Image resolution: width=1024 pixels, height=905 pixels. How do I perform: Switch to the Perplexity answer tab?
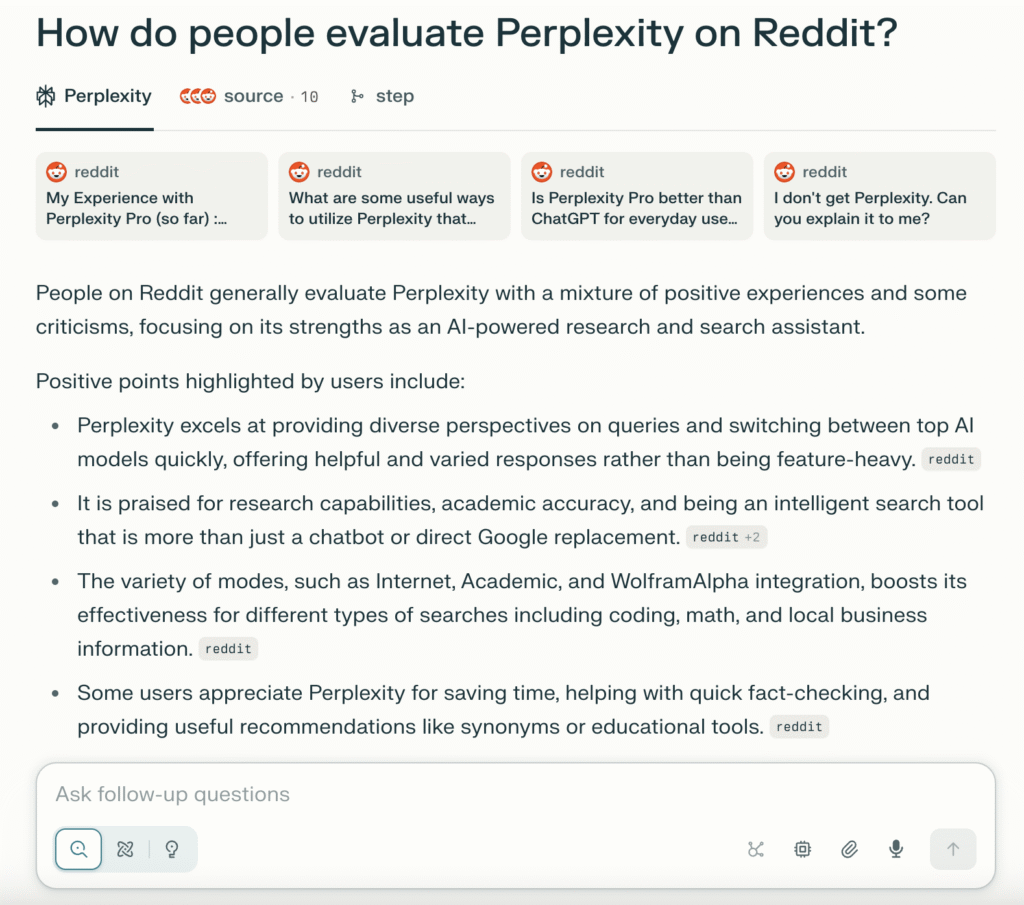point(94,97)
